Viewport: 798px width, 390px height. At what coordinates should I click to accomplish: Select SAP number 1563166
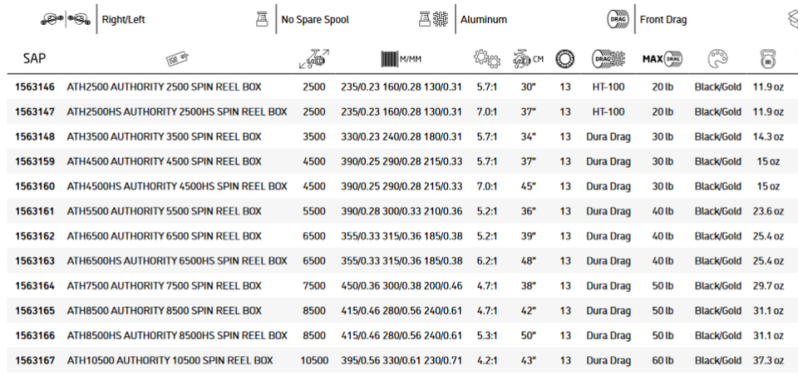point(35,336)
